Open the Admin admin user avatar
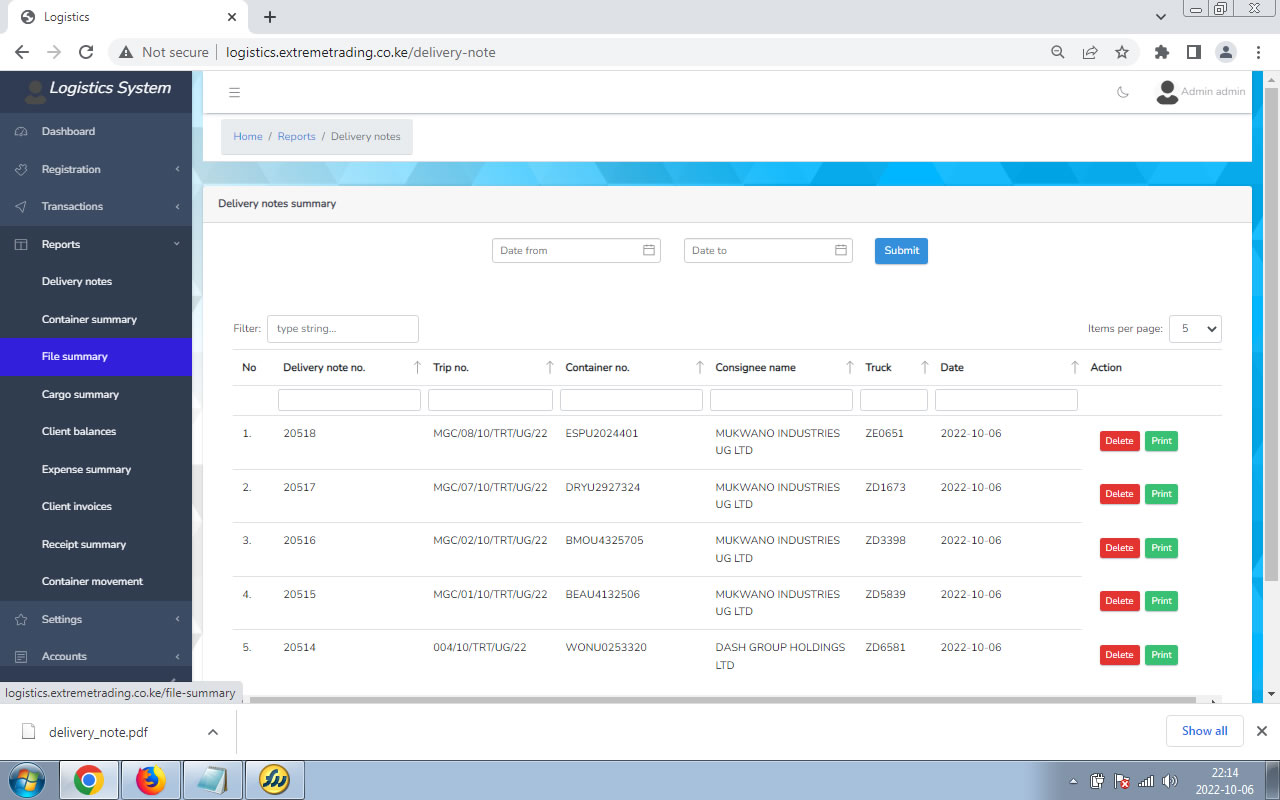This screenshot has height=800, width=1280. 1166,93
